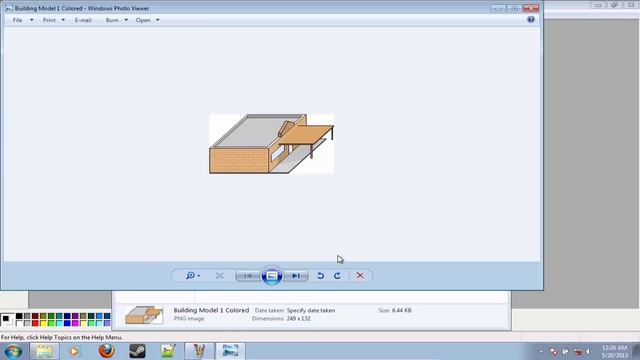The image size is (640, 360).
Task: Expand the File dropdown arrow
Action: click(31, 20)
